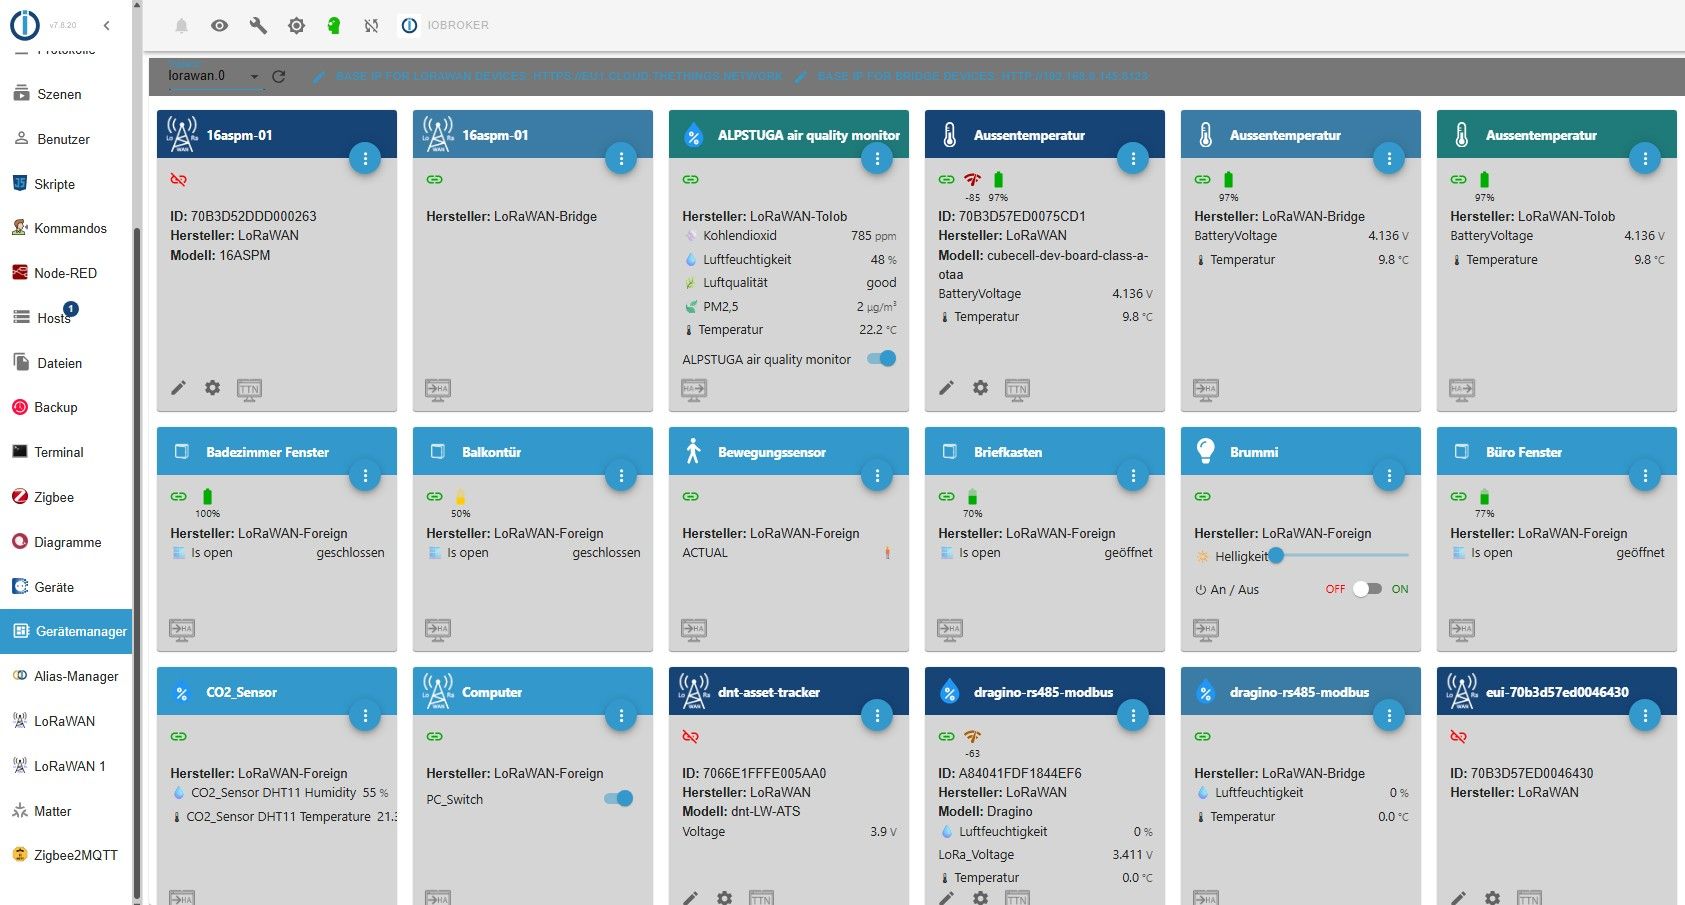Screen dimensions: 1685x905
Task: Click Luftqualität value 'good' on ALPSTUGA card
Action: click(x=881, y=283)
